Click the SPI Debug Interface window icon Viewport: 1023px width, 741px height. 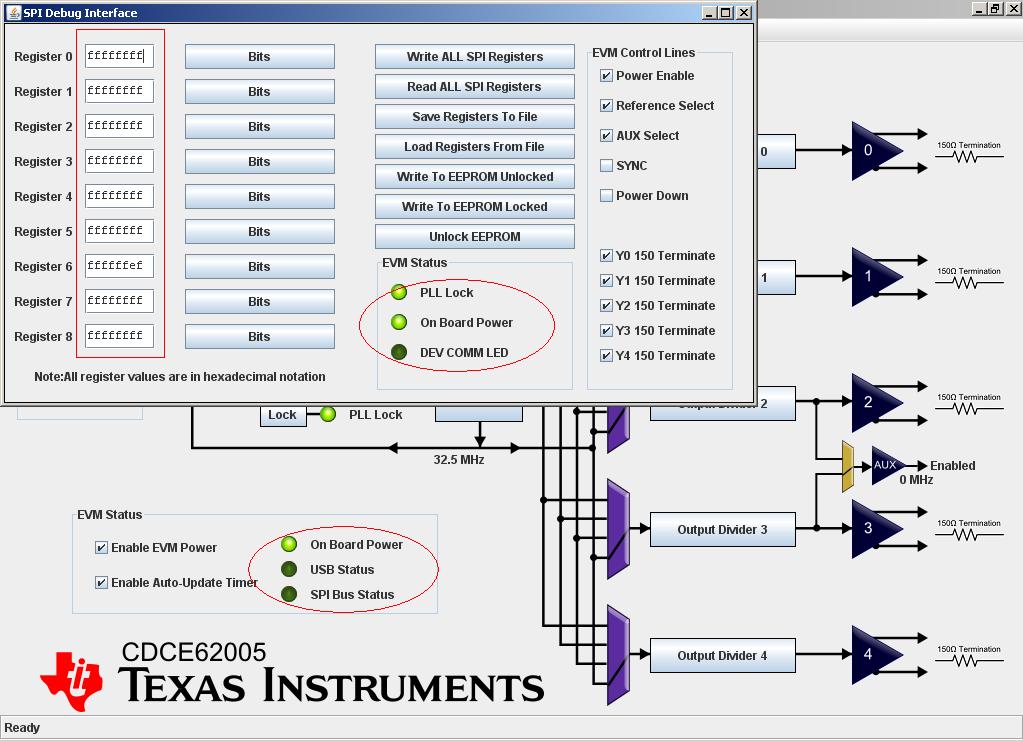[x=14, y=12]
